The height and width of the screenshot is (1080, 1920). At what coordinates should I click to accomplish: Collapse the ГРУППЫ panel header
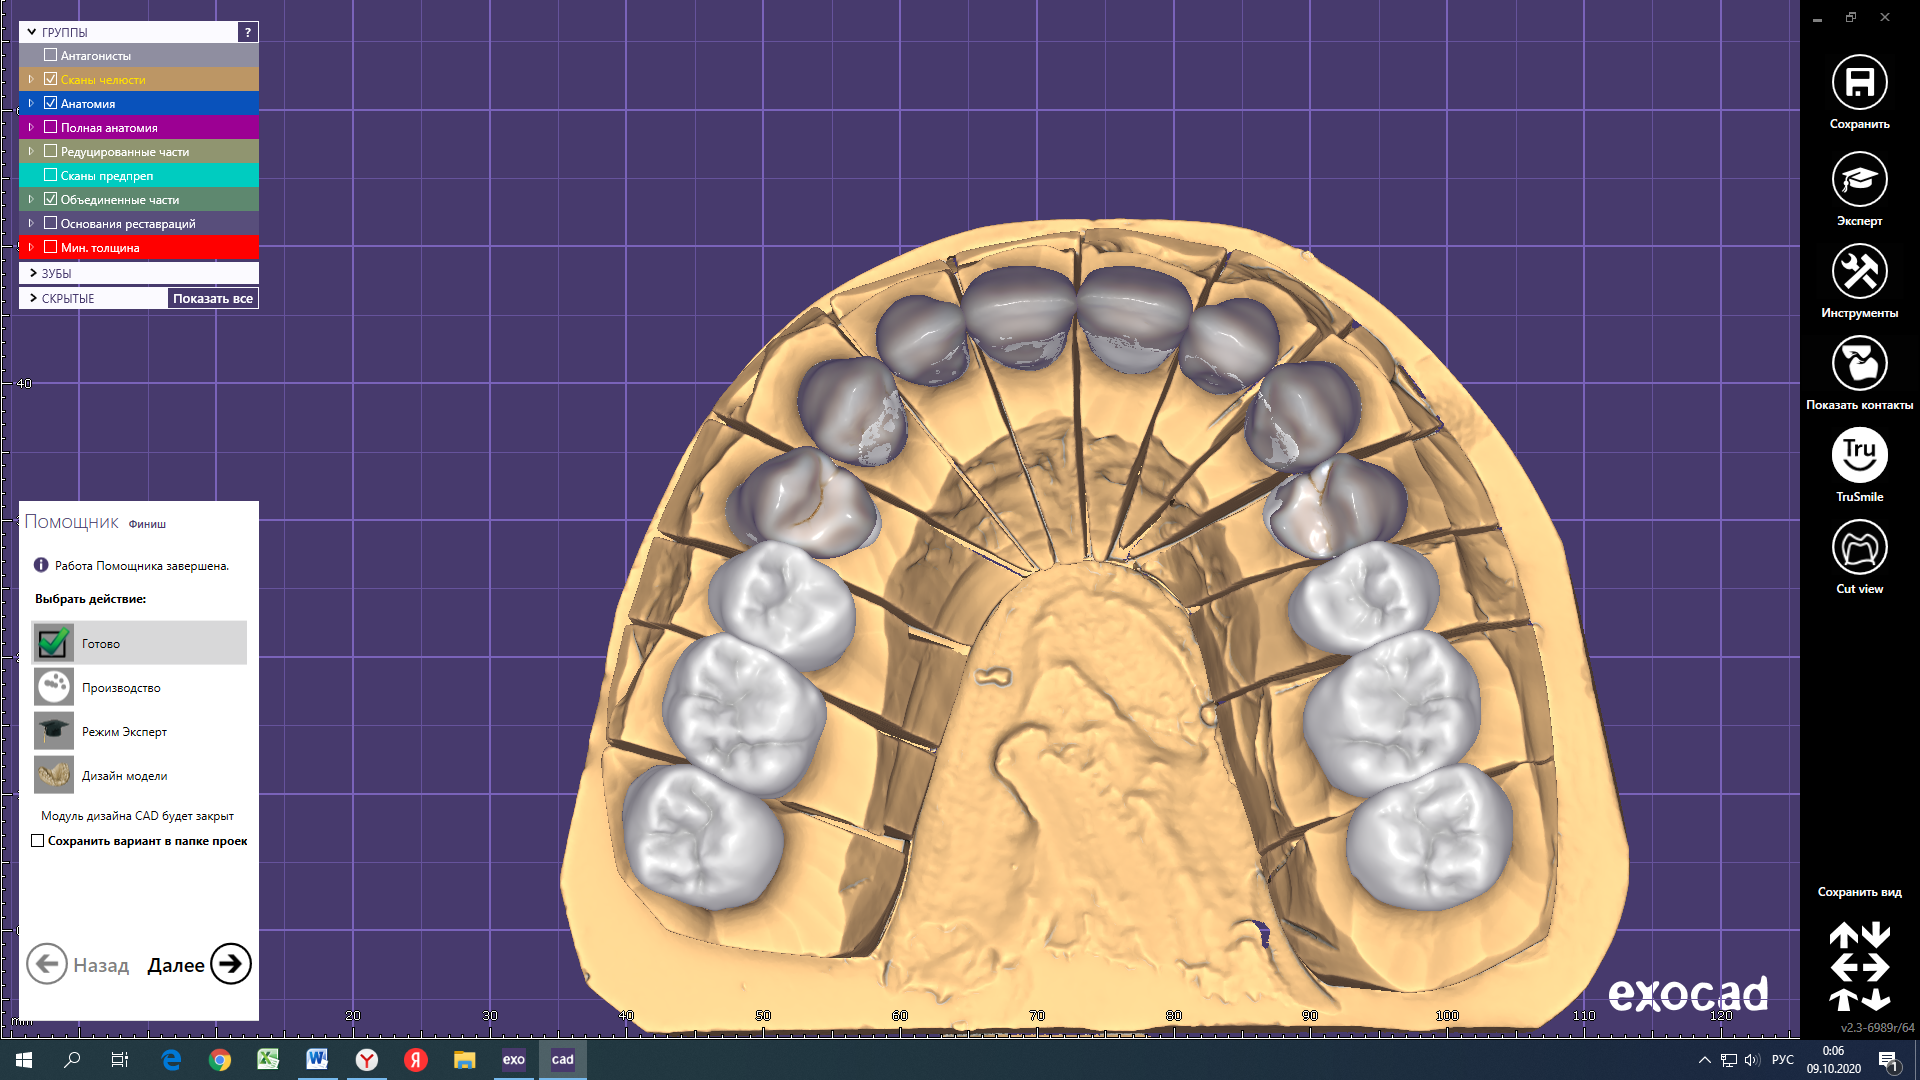pos(32,32)
